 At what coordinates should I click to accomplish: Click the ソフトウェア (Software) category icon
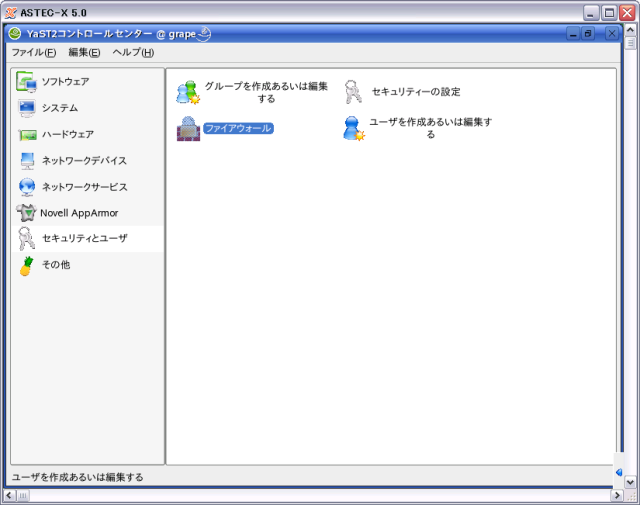pos(27,82)
